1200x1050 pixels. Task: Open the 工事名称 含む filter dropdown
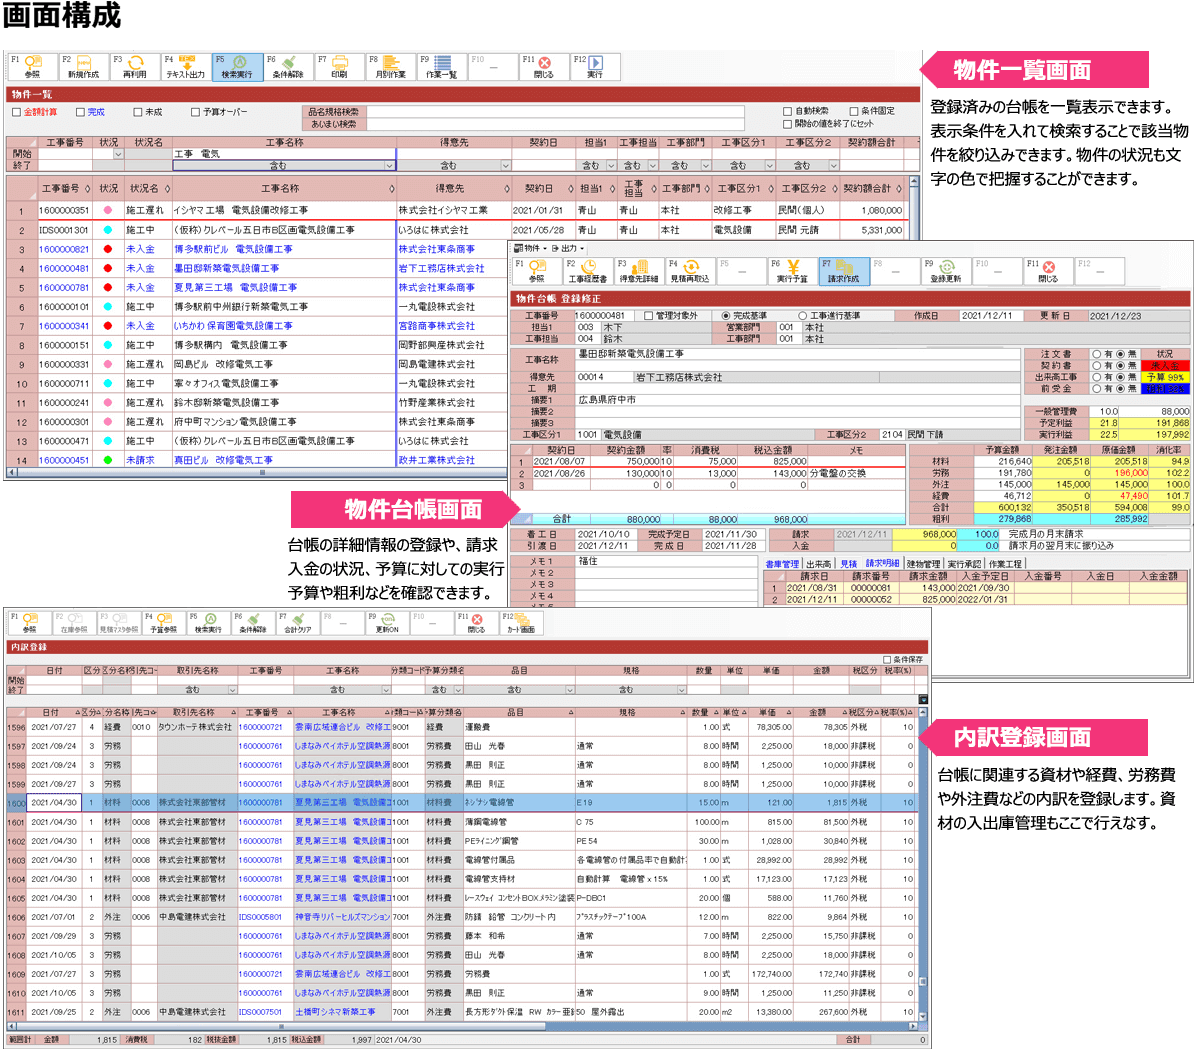click(390, 166)
